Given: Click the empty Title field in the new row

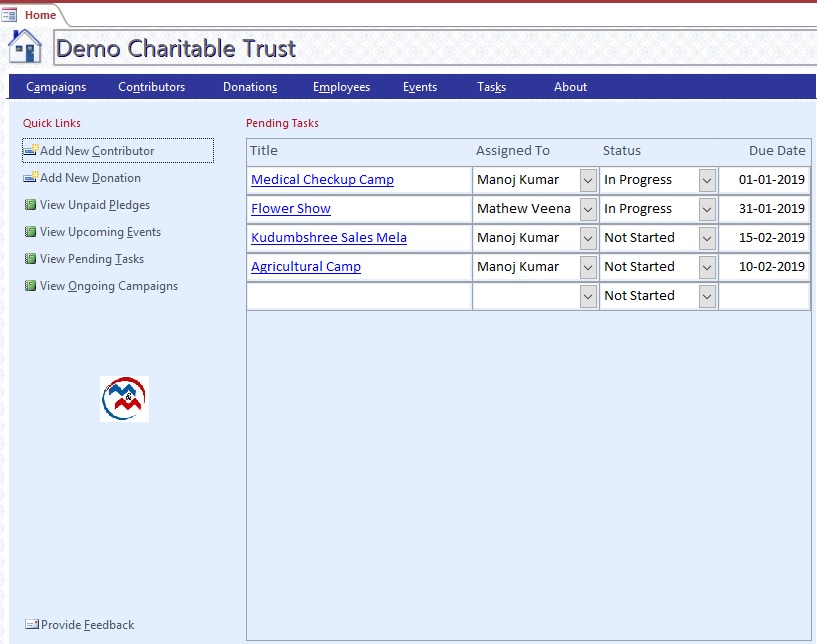Looking at the screenshot, I should pos(360,296).
